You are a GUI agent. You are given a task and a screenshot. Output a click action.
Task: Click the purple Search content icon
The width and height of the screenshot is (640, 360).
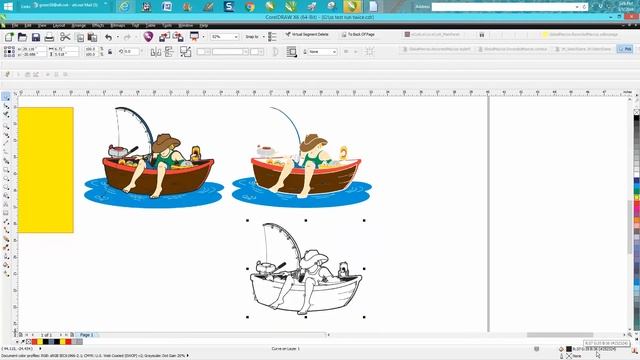click(x=148, y=37)
